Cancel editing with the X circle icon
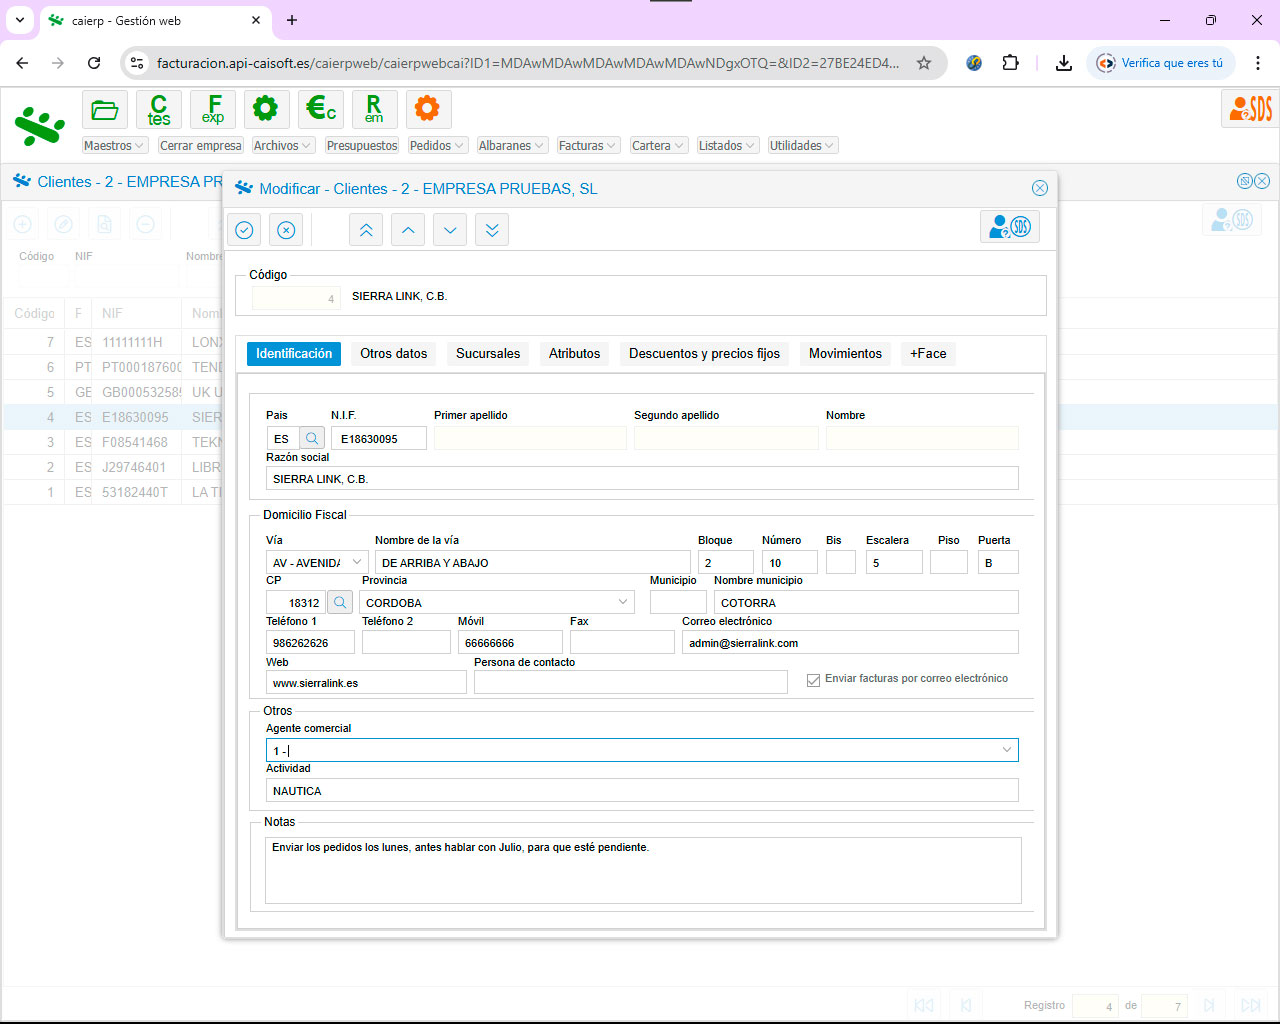Image resolution: width=1280 pixels, height=1024 pixels. coord(286,230)
